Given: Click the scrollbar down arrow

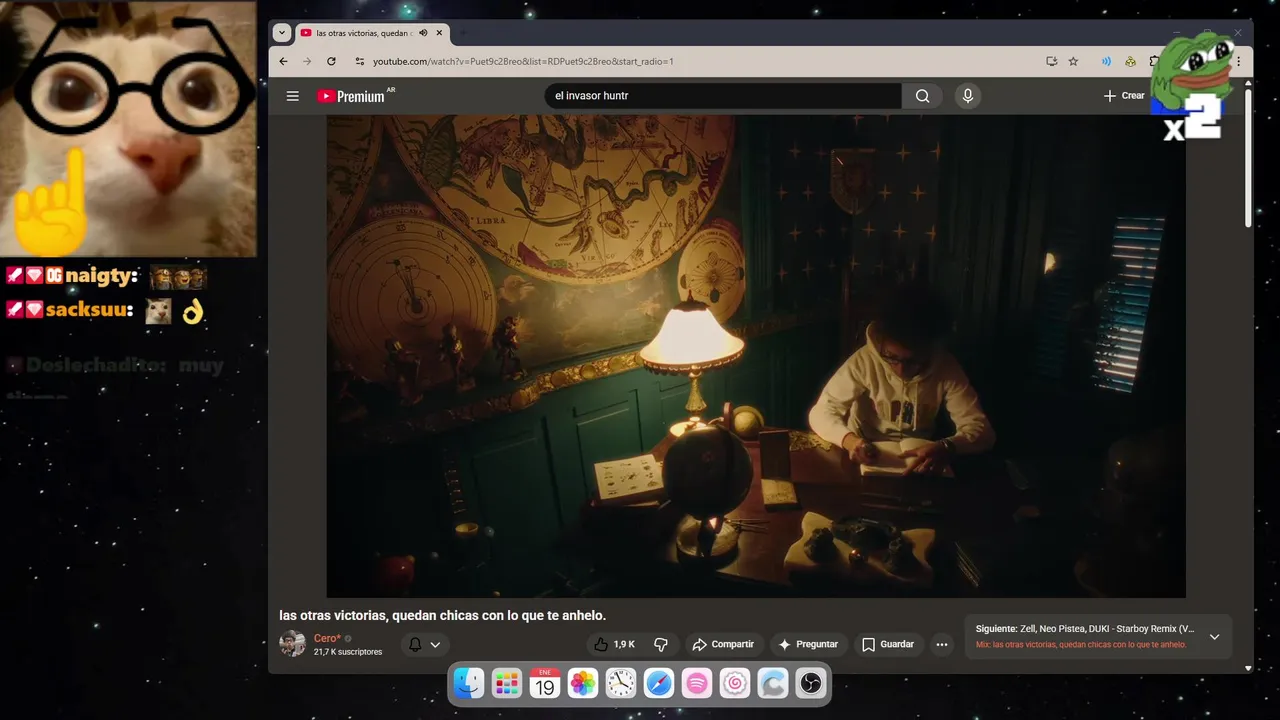Looking at the screenshot, I should (1248, 667).
